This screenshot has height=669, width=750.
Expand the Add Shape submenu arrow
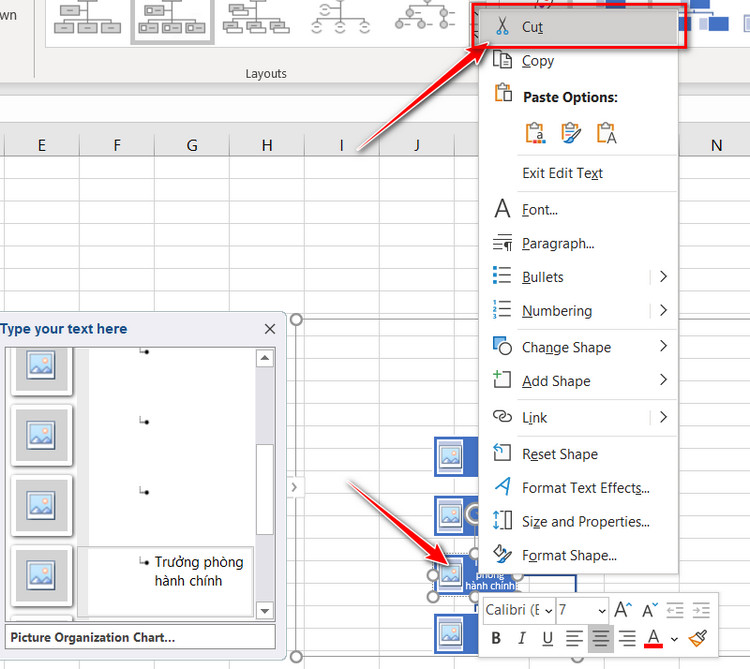click(x=663, y=381)
